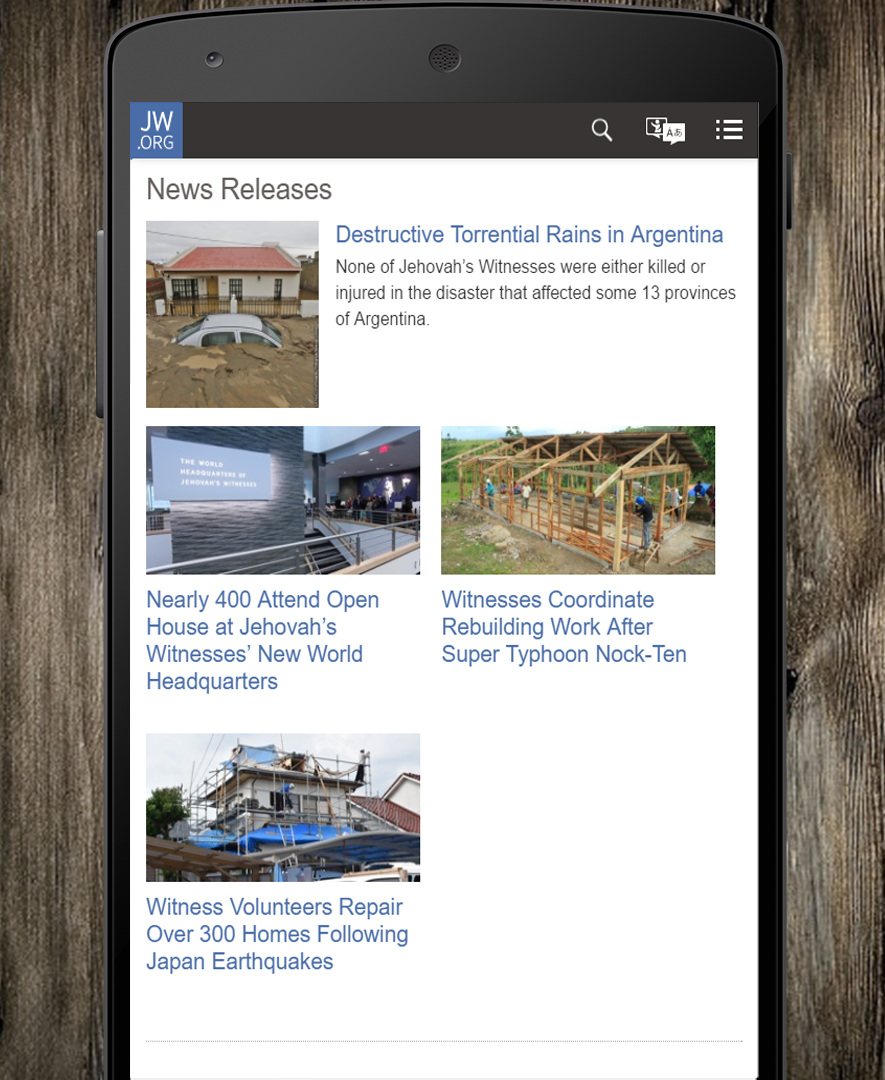Viewport: 885px width, 1080px height.
Task: Open the language selection icon
Action: (x=665, y=129)
